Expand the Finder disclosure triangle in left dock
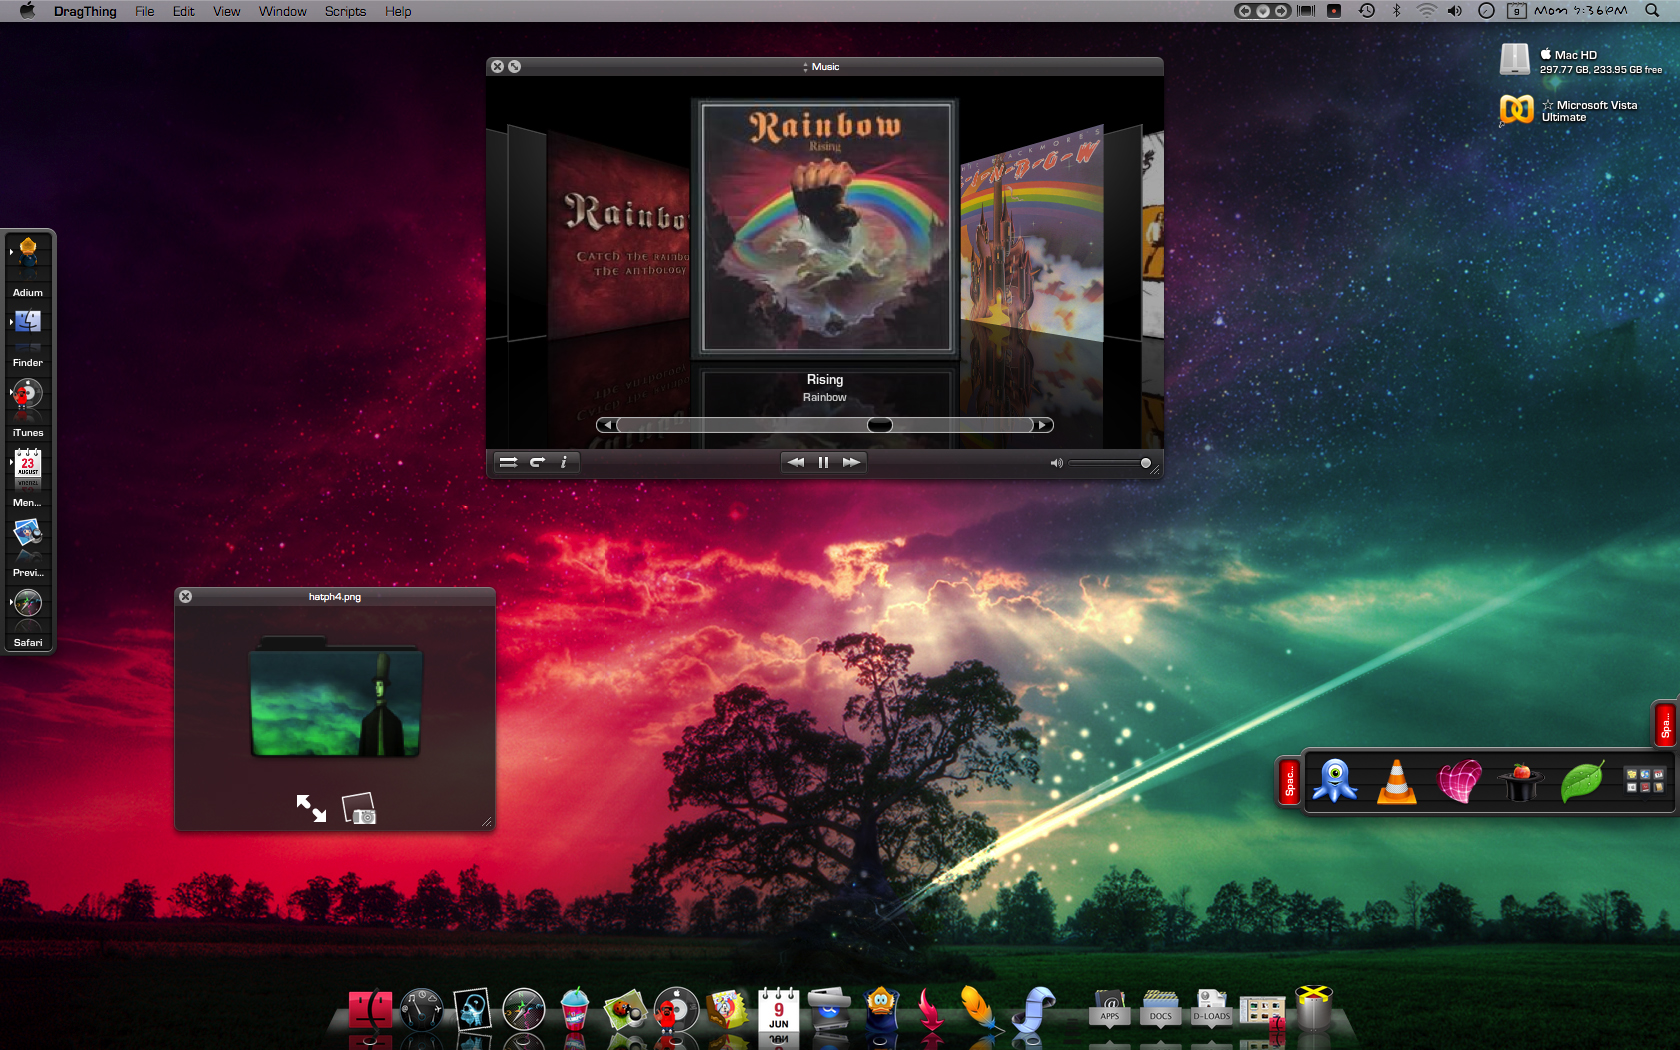 10,322
